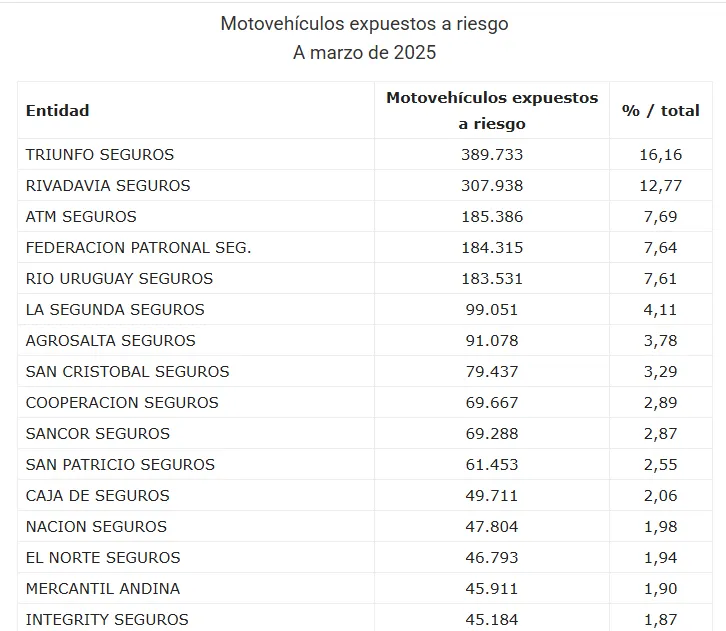Click the 1,94 percentage for El Norte

pyautogui.click(x=661, y=558)
